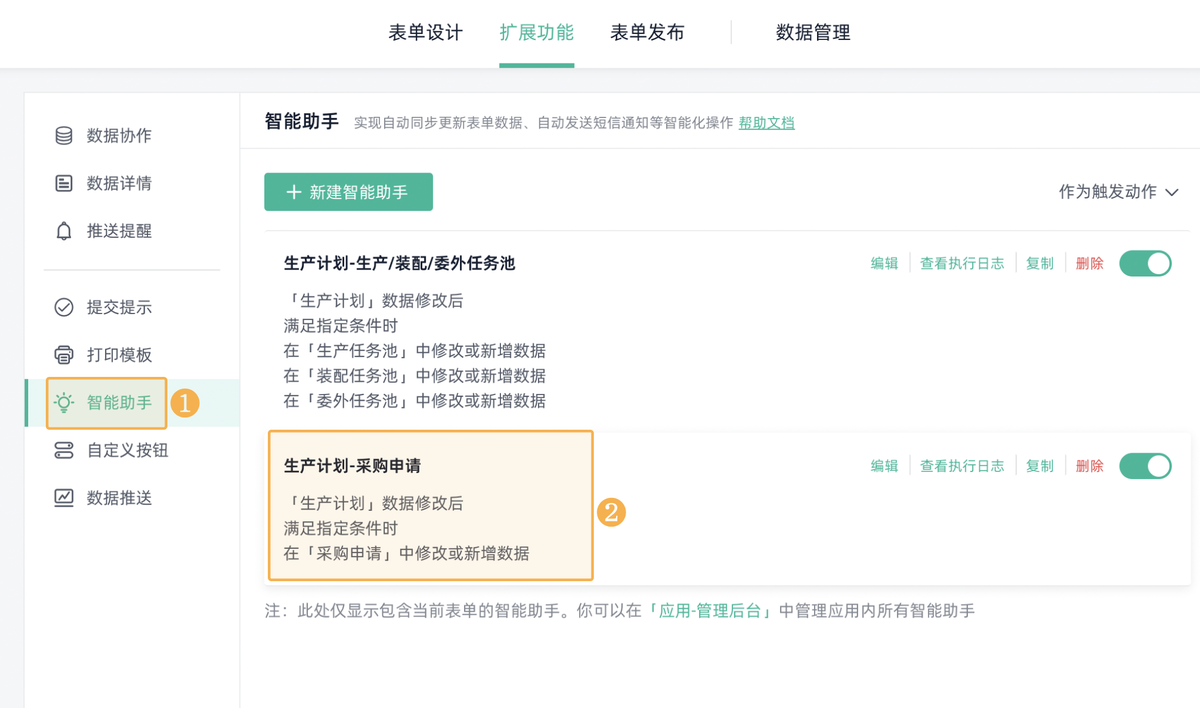This screenshot has width=1200, height=708.
Task: Click 编辑 for 生产计划-采购申请 assistant
Action: [x=884, y=466]
